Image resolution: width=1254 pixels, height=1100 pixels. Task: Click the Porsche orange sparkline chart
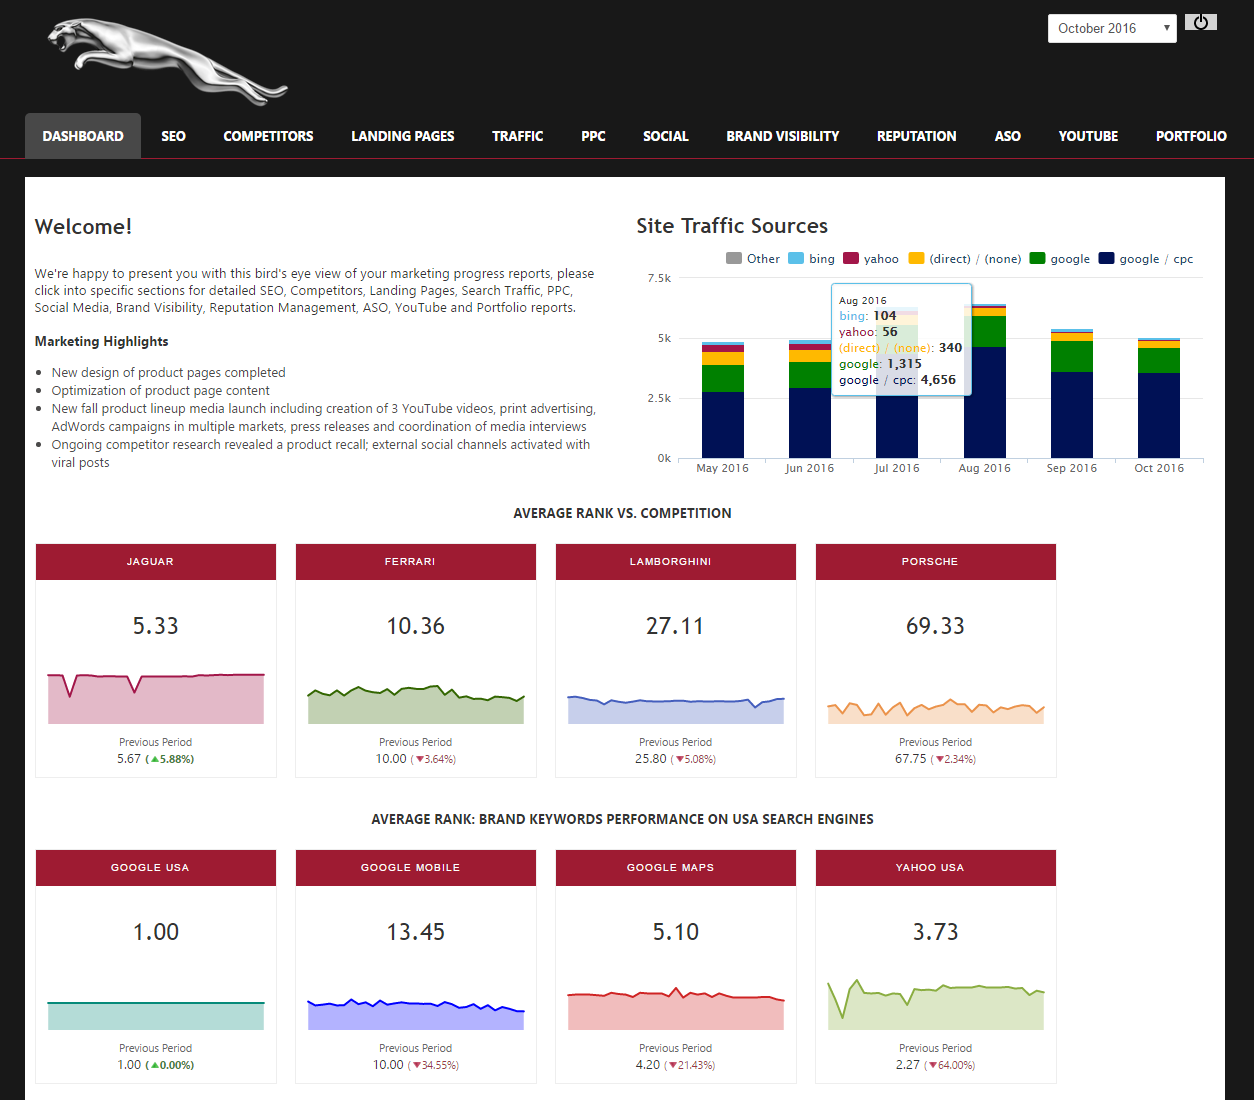click(936, 711)
